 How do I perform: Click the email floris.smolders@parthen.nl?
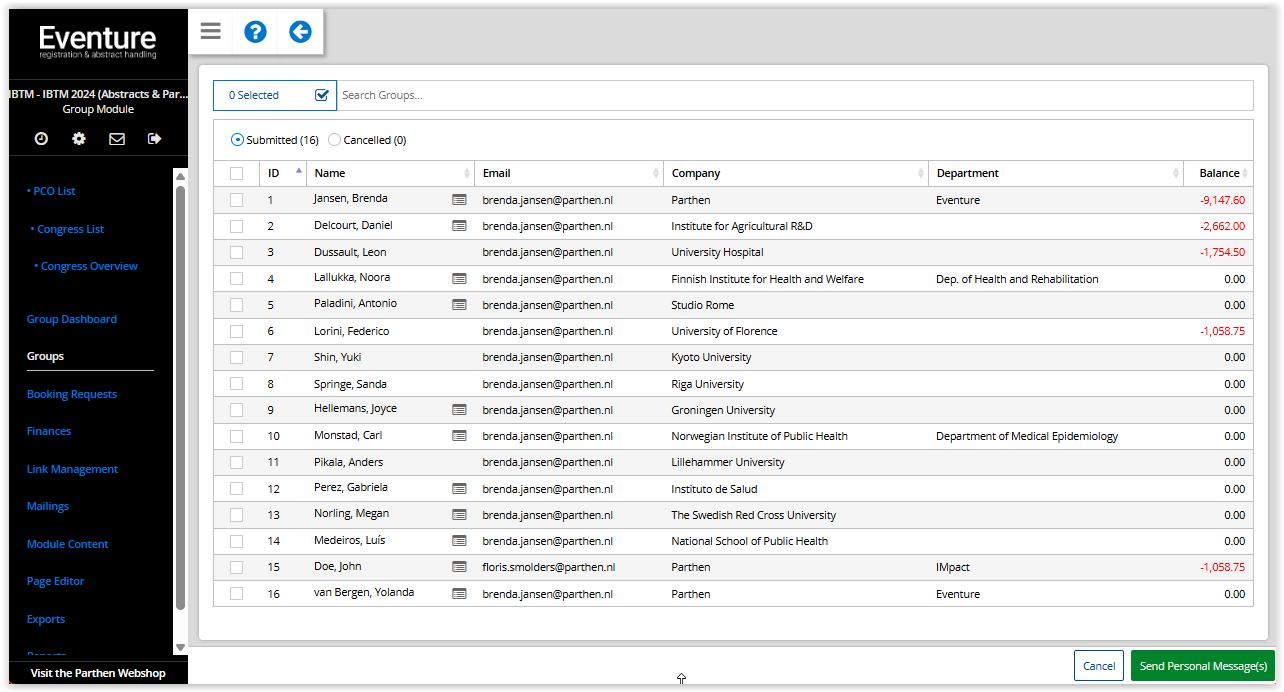pos(549,567)
